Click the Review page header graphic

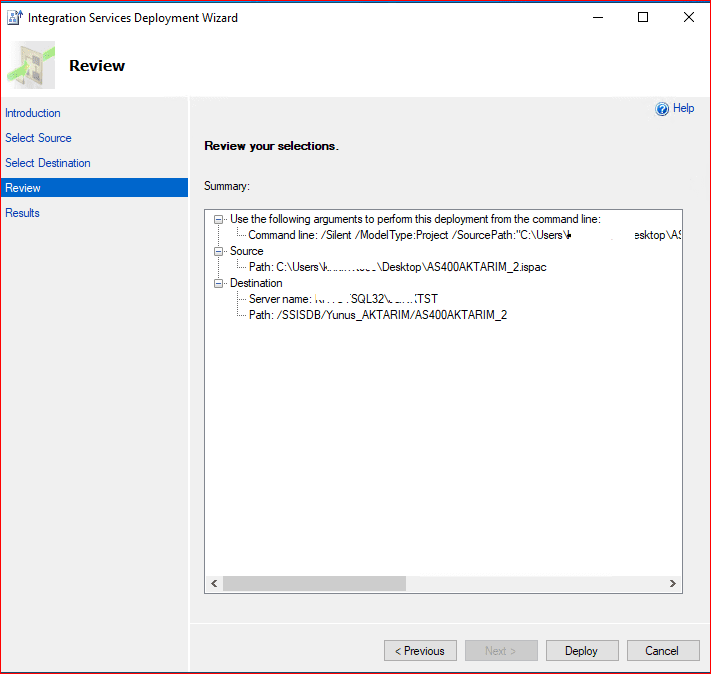[x=29, y=65]
